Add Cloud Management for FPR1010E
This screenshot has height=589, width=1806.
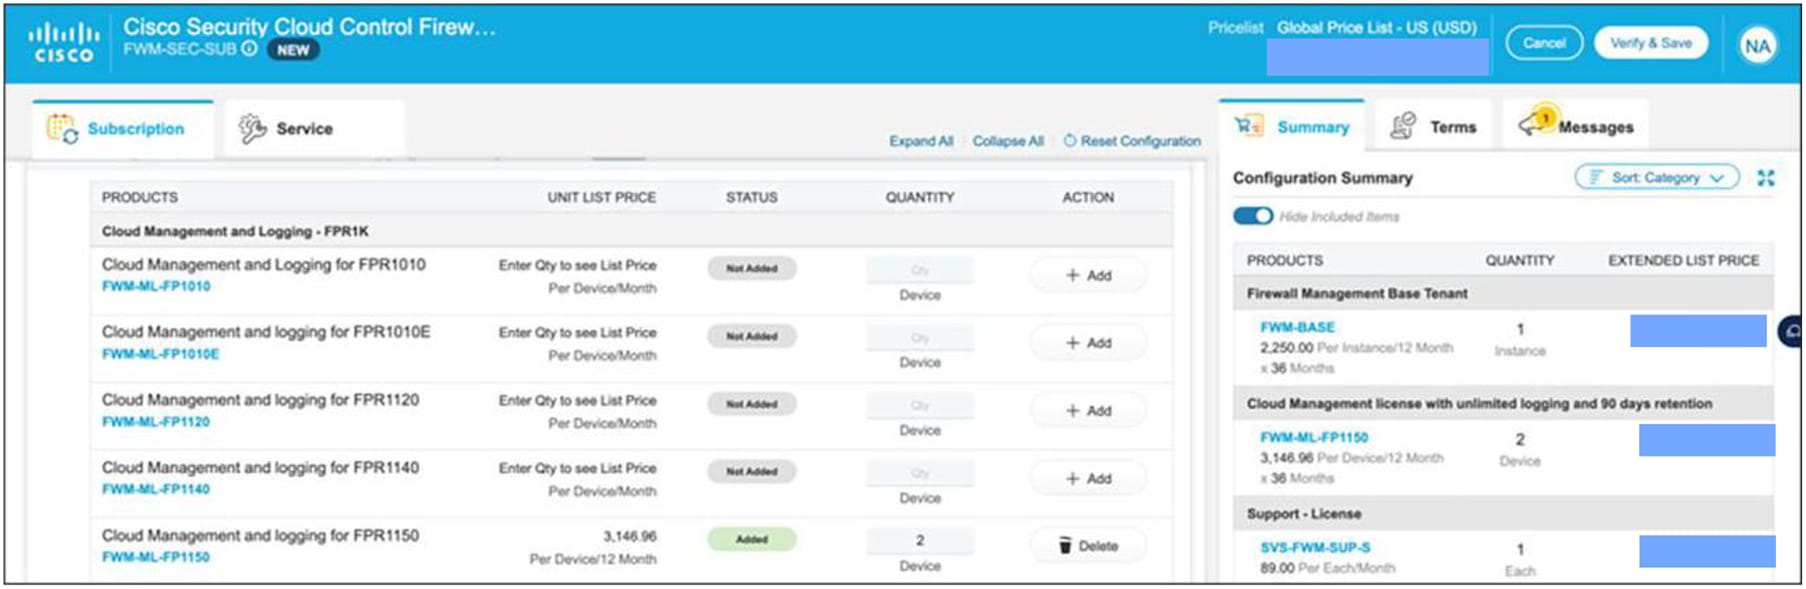pyautogui.click(x=1088, y=343)
